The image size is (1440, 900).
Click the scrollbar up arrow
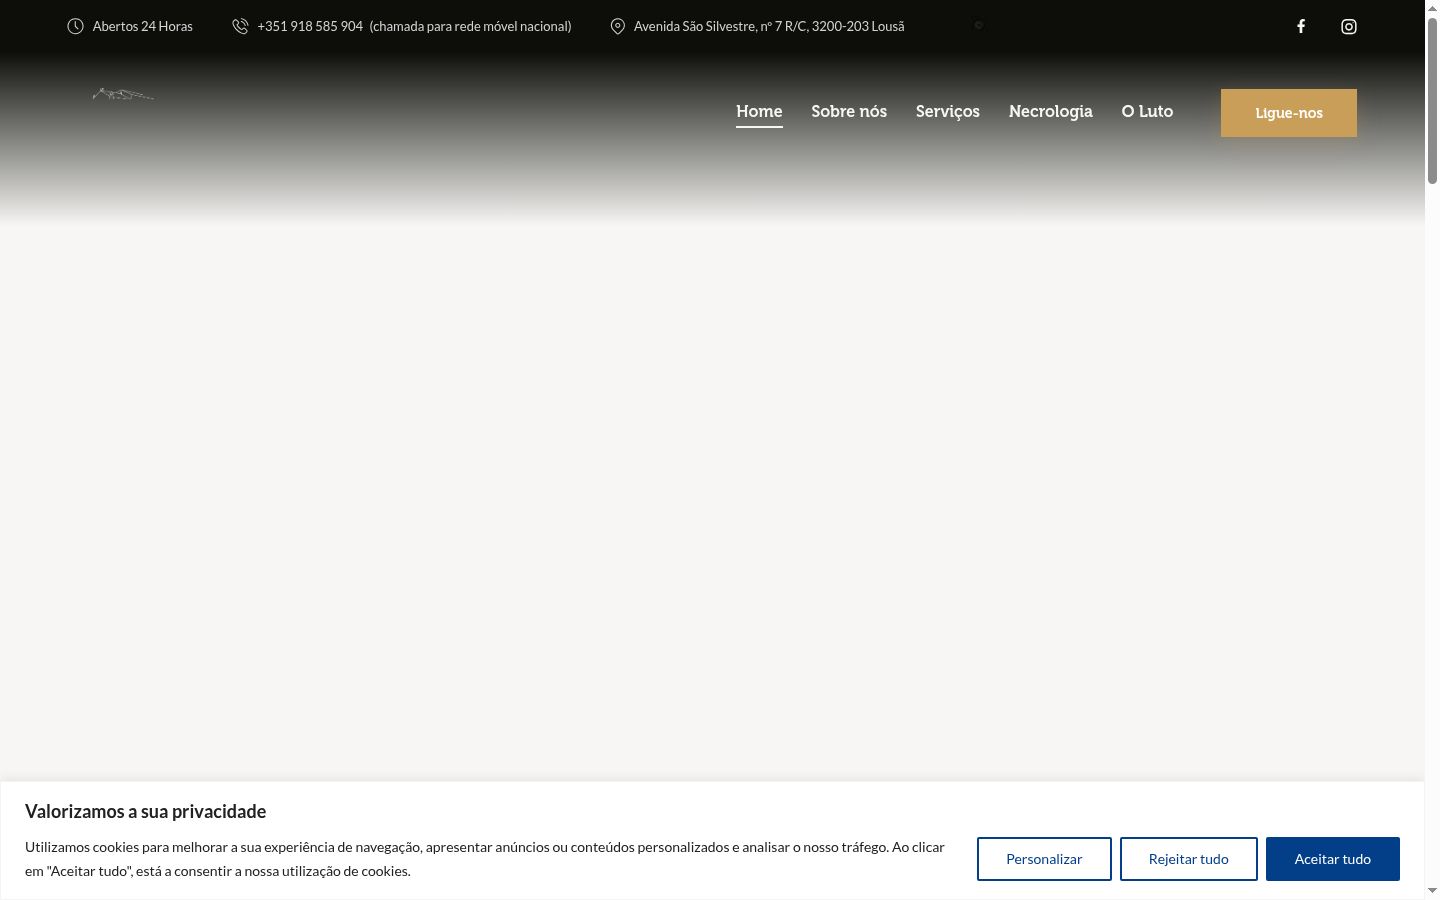coord(1432,8)
